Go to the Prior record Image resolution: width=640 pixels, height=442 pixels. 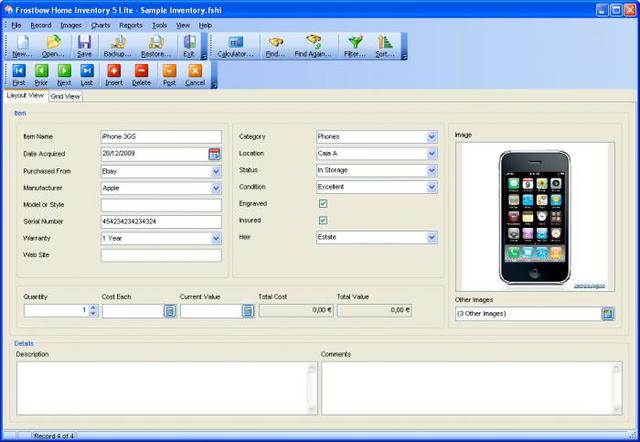(41, 75)
